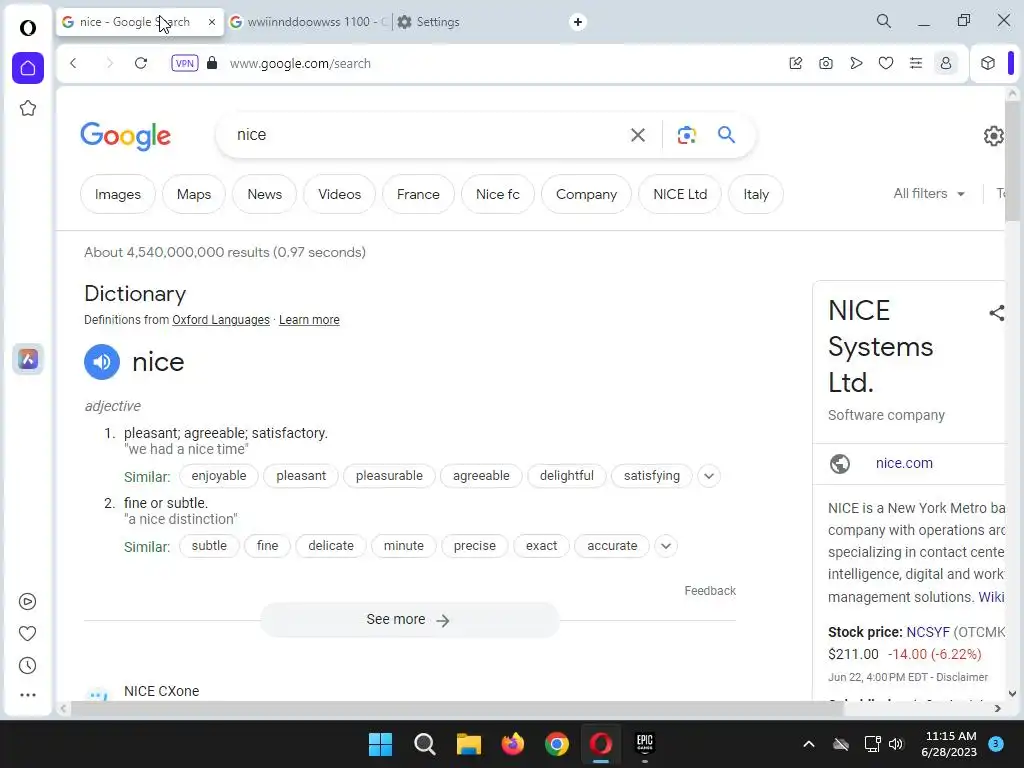1024x768 pixels.
Task: Switch to the Settings tab
Action: tap(428, 22)
